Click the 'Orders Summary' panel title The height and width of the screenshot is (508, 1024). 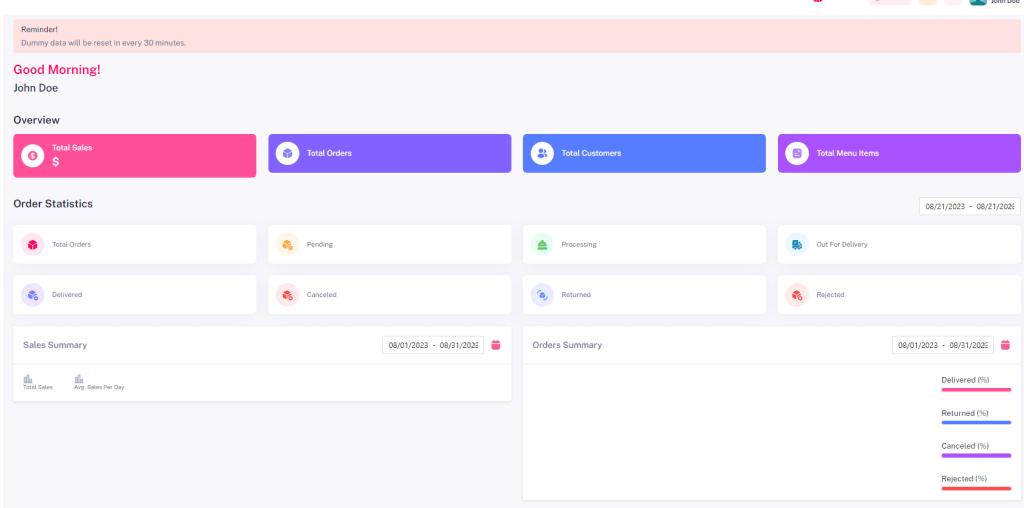567,345
